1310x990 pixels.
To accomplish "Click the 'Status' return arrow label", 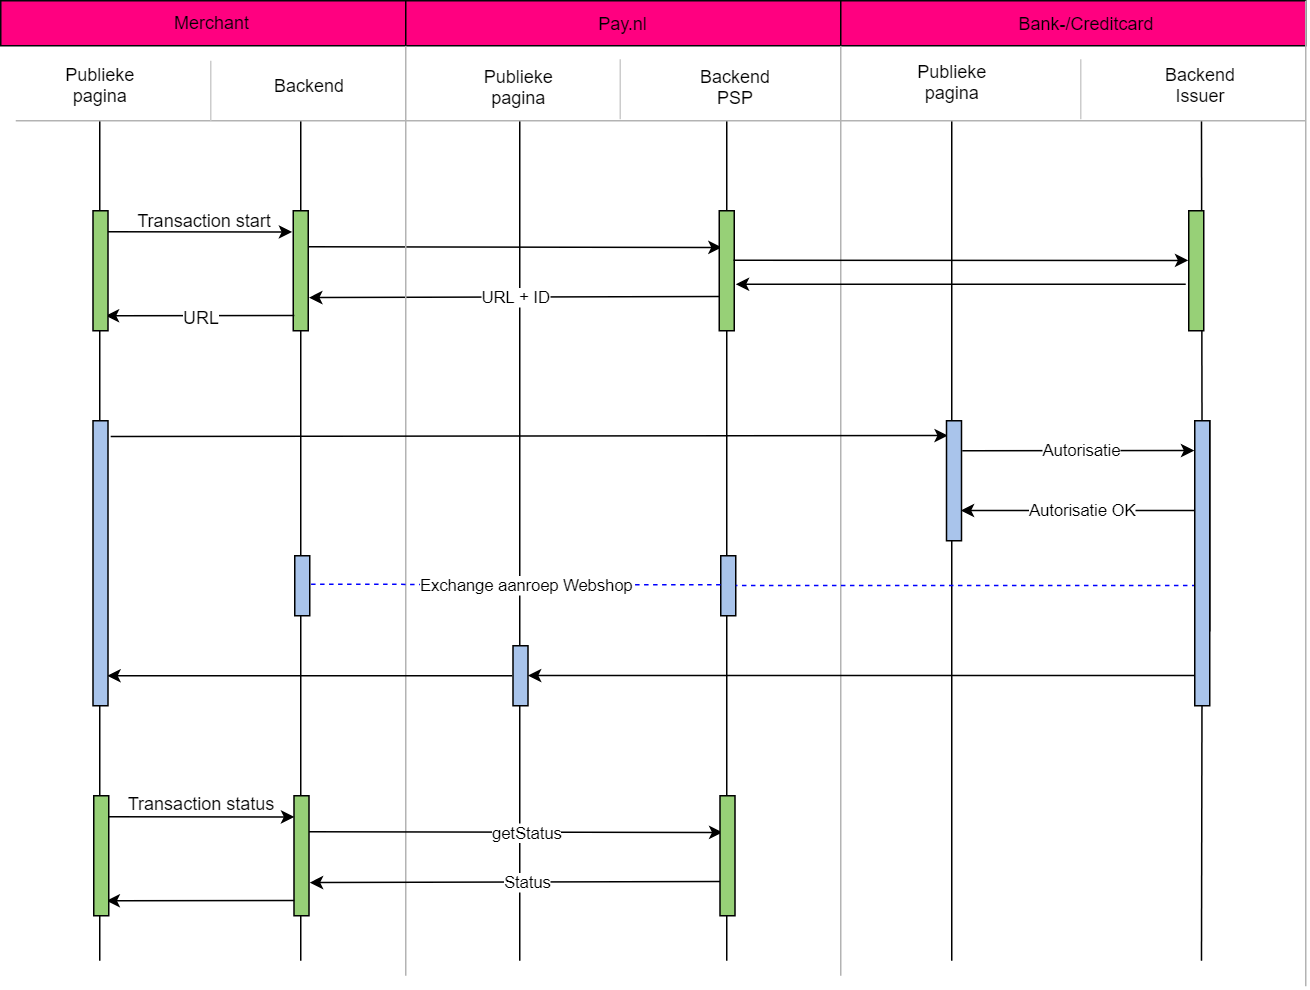I will (527, 882).
